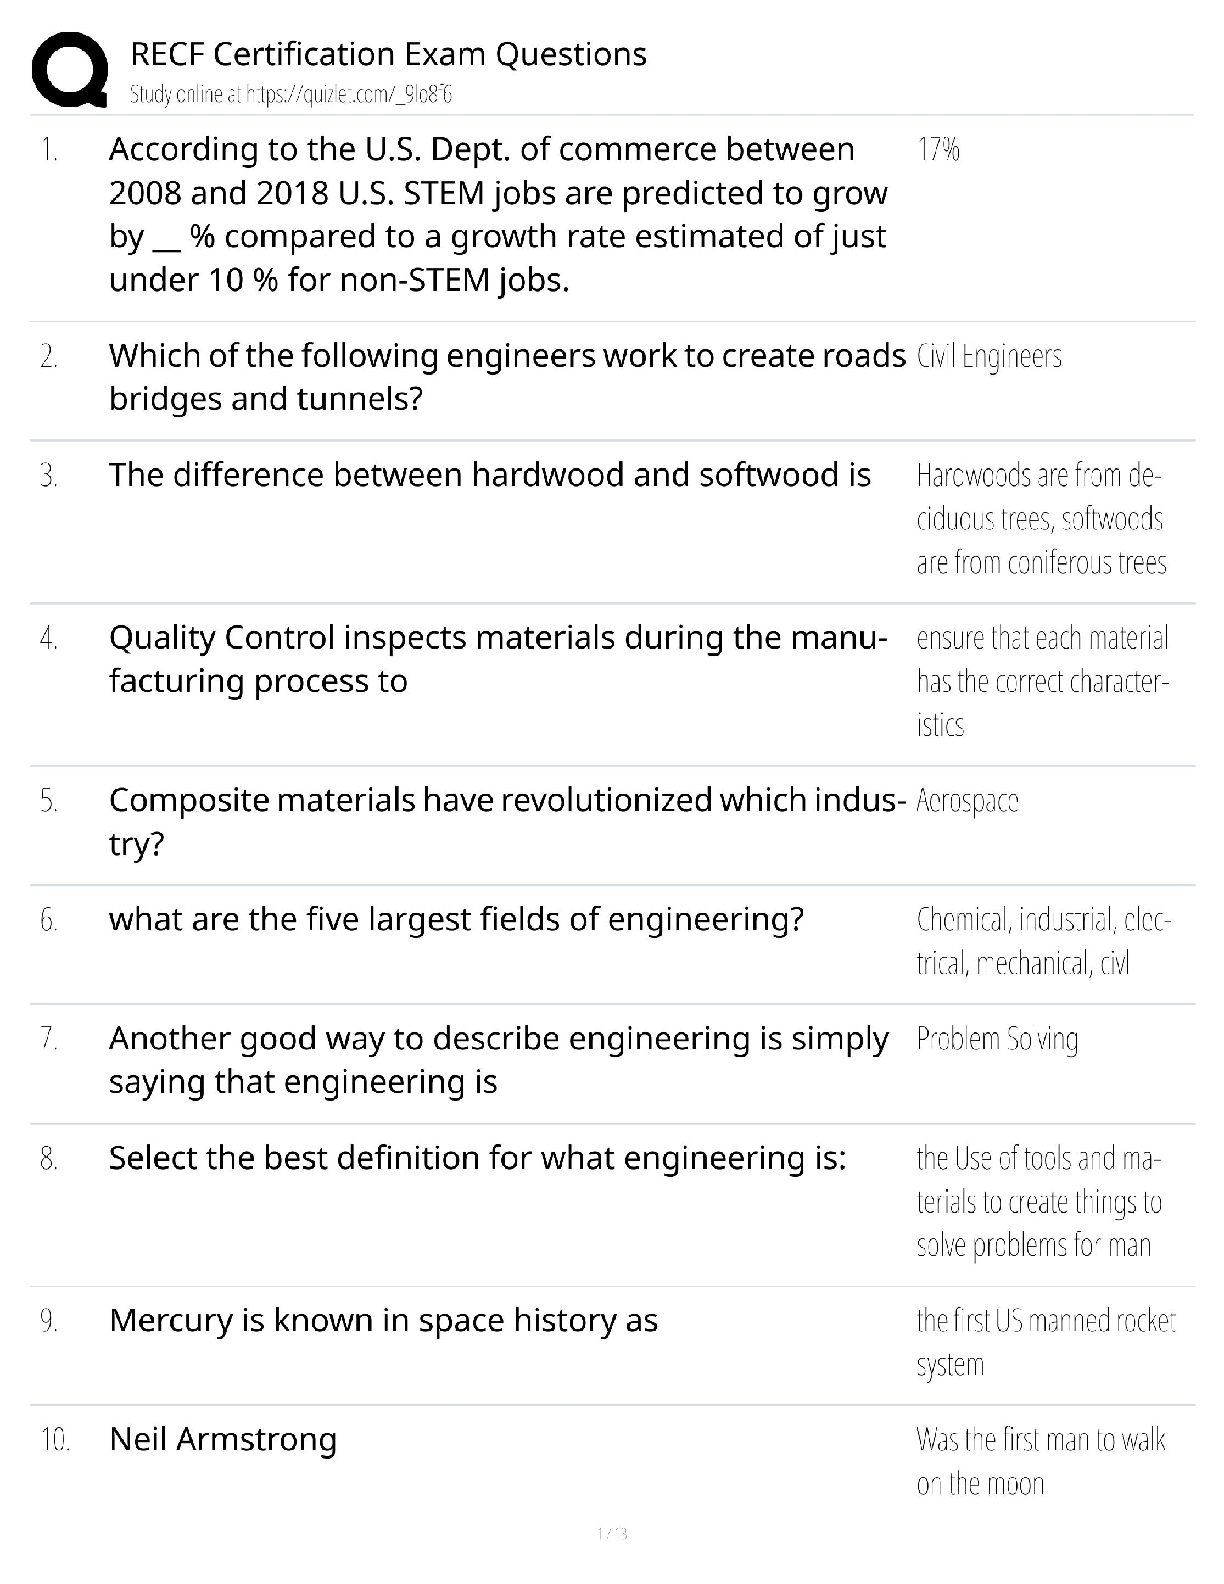
Task: Select the best definition of engineering question
Action: [x=477, y=1158]
